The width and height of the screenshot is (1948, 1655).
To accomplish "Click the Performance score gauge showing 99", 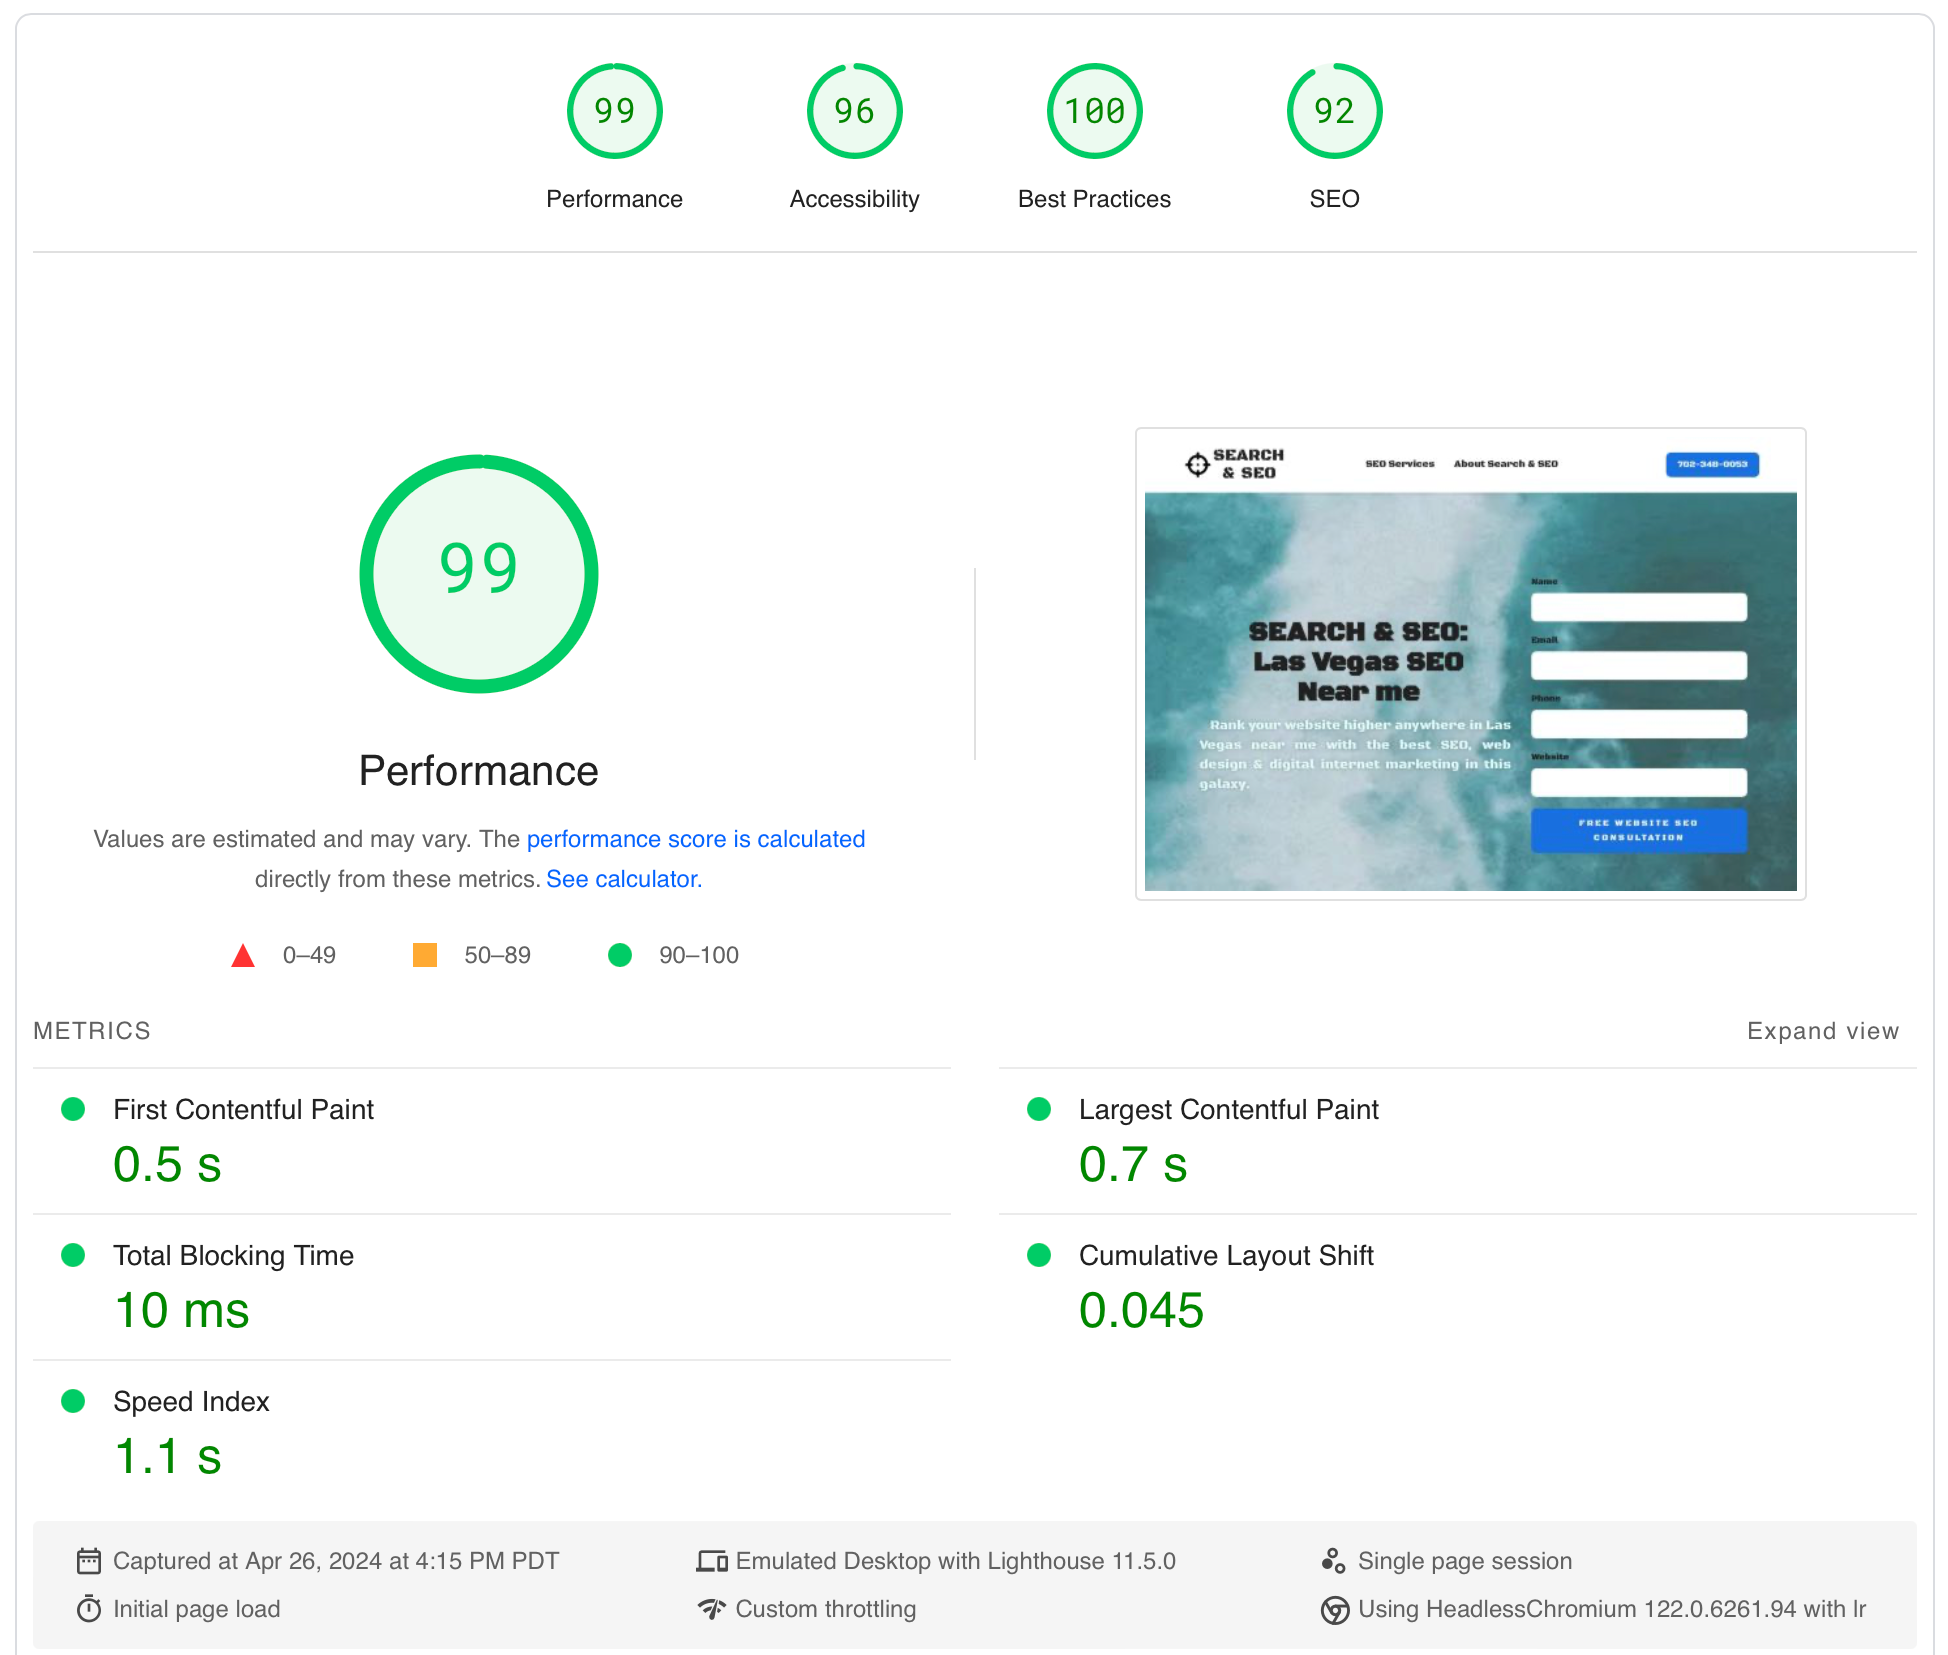I will (x=614, y=111).
